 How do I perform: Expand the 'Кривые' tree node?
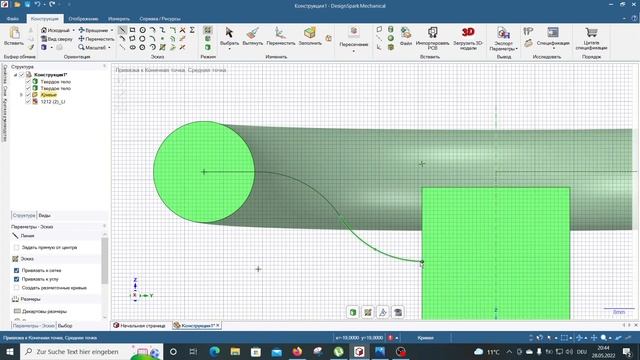21,95
